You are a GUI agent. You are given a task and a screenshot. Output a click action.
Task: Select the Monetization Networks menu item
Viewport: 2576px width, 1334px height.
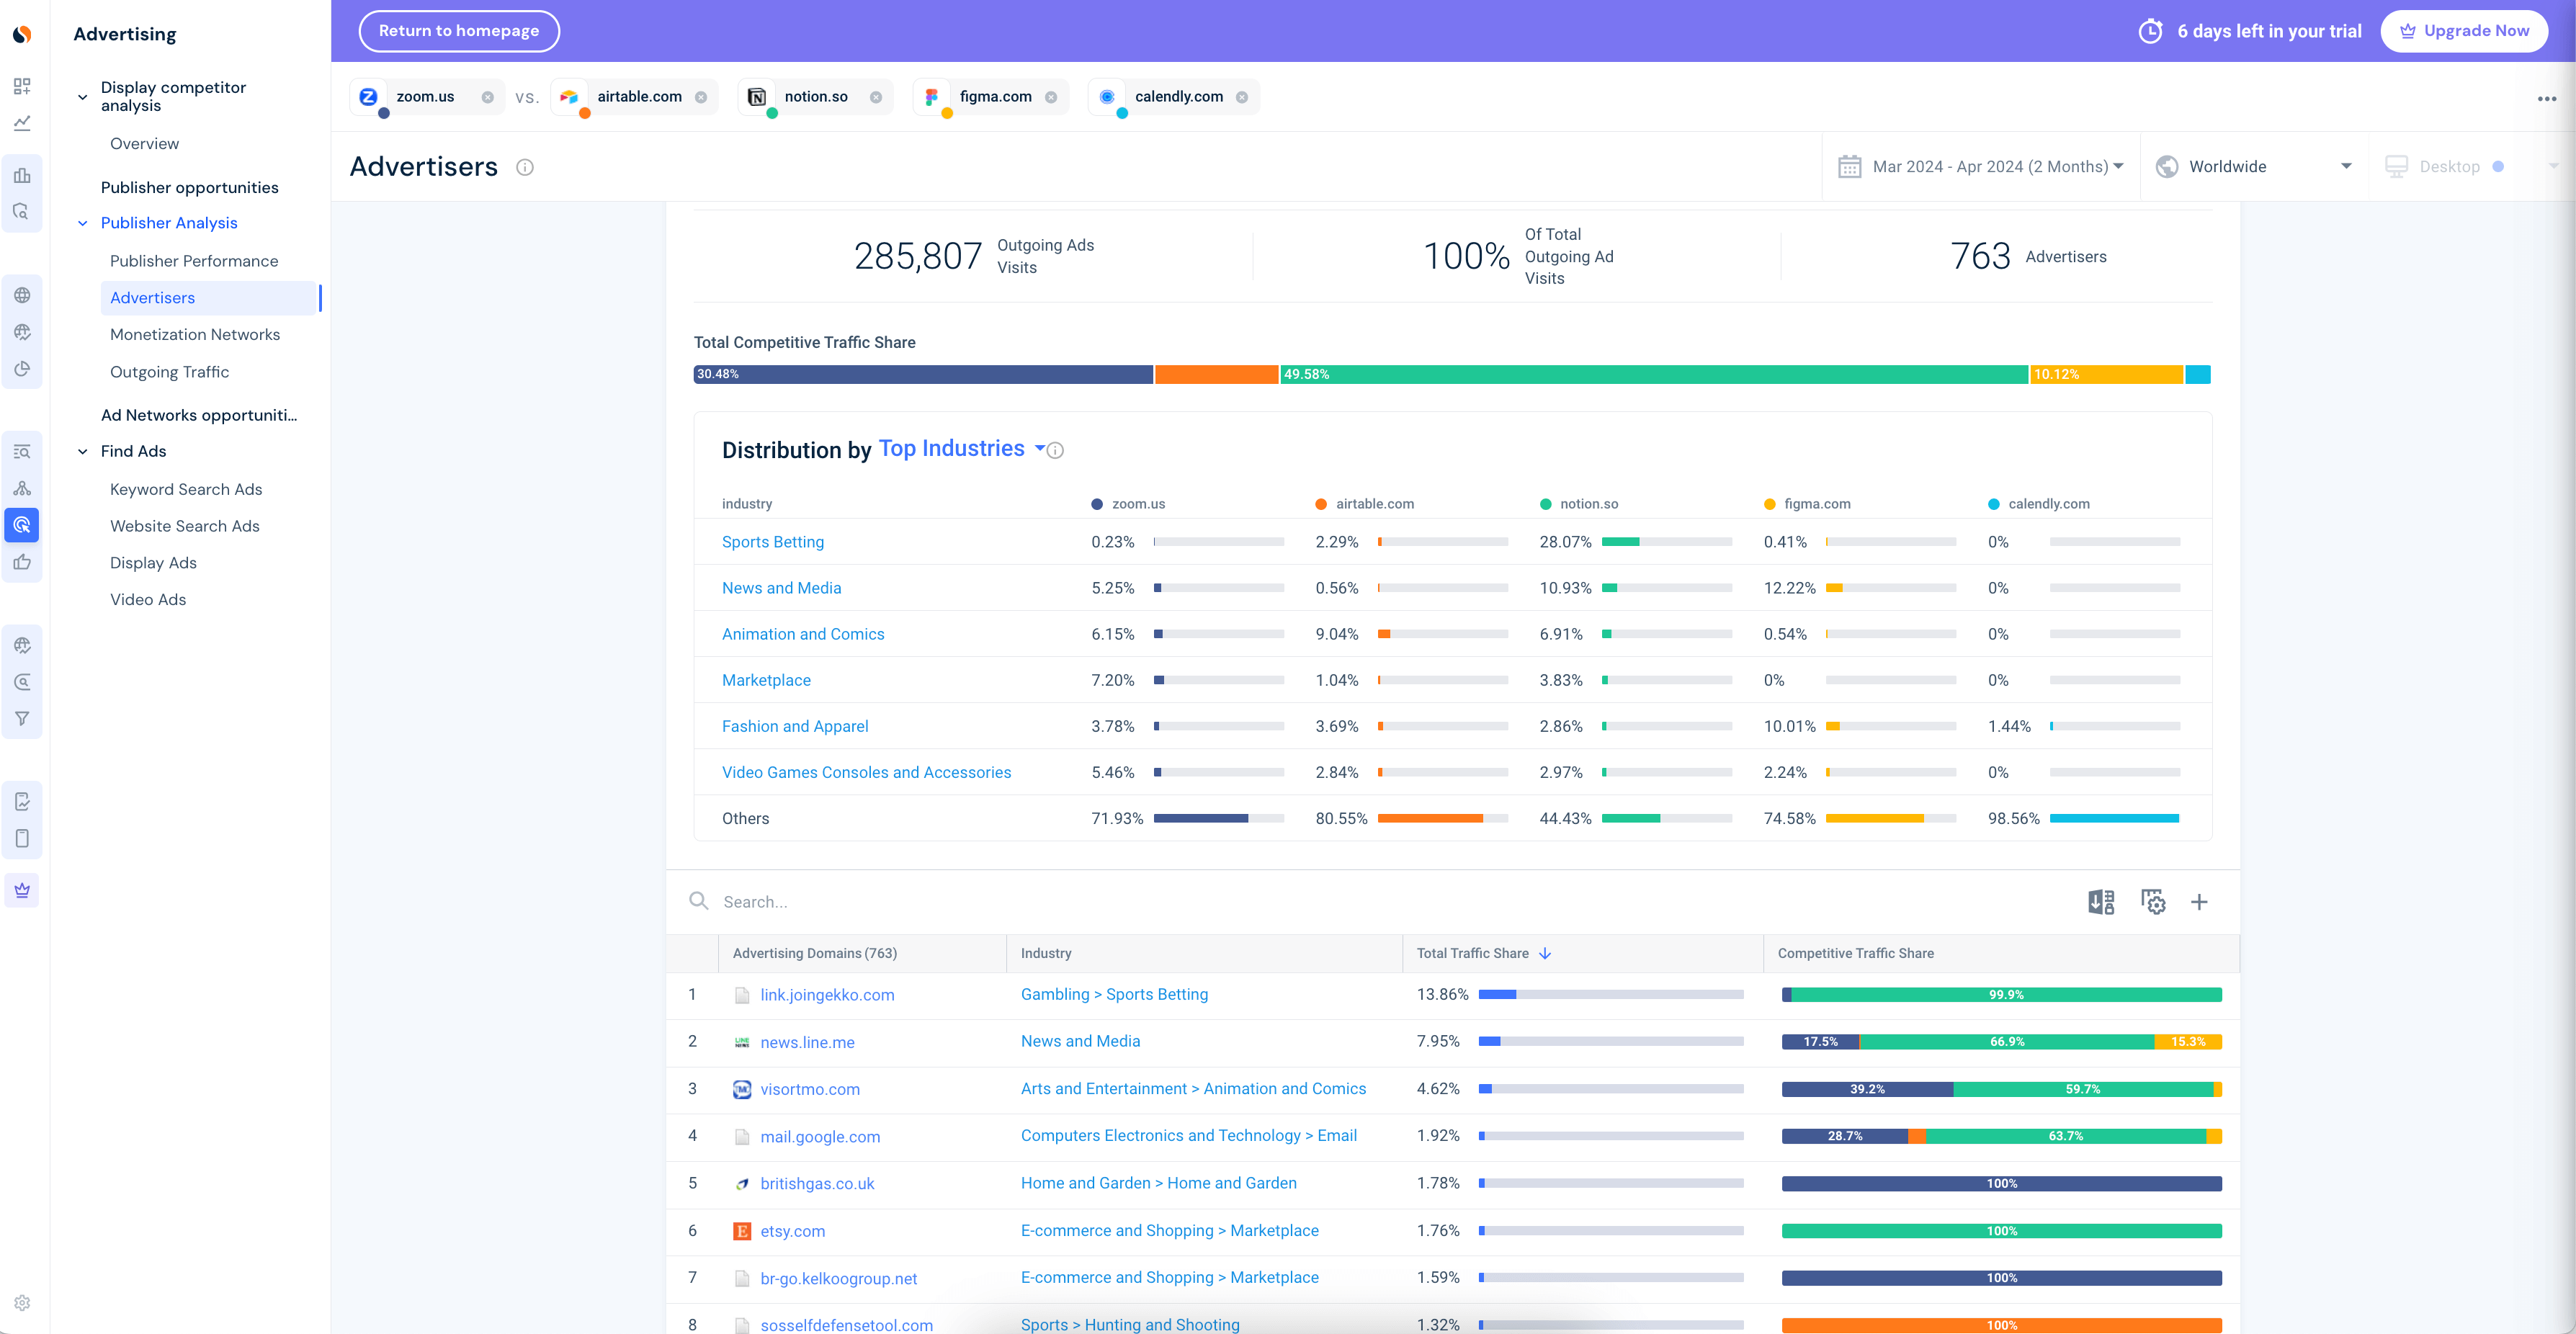click(192, 333)
